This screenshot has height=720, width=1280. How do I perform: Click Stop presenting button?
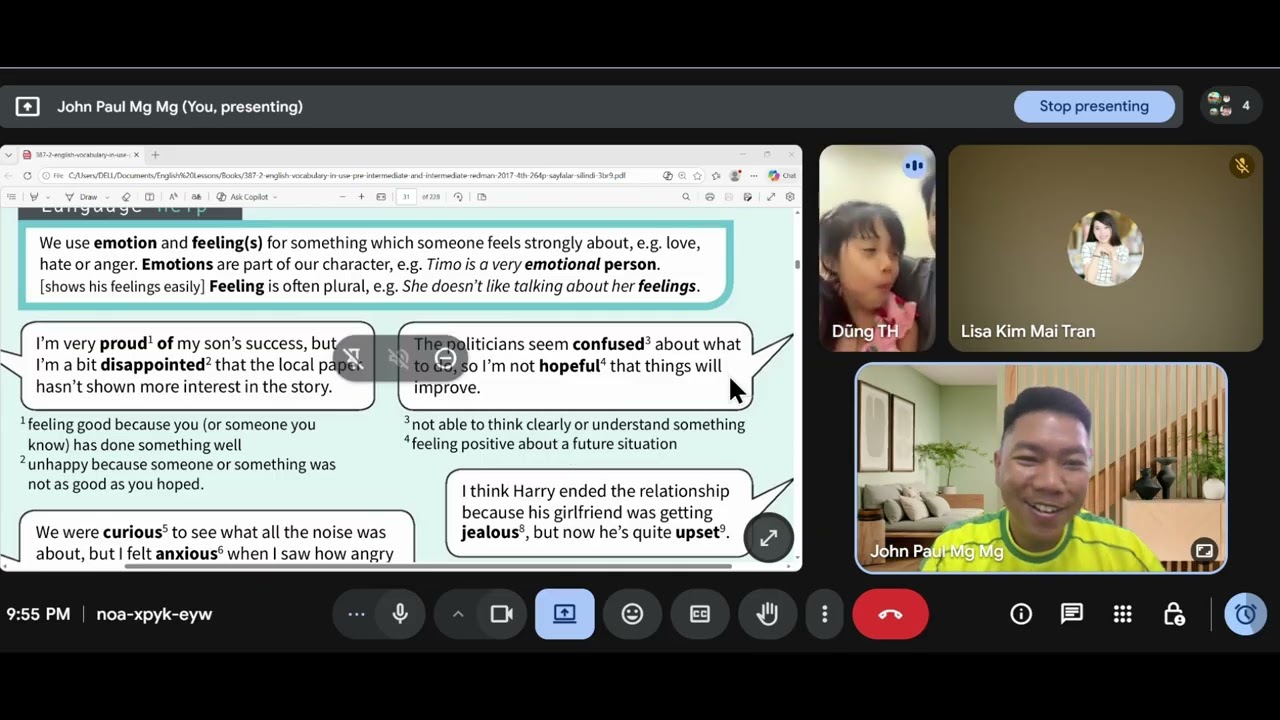point(1094,106)
